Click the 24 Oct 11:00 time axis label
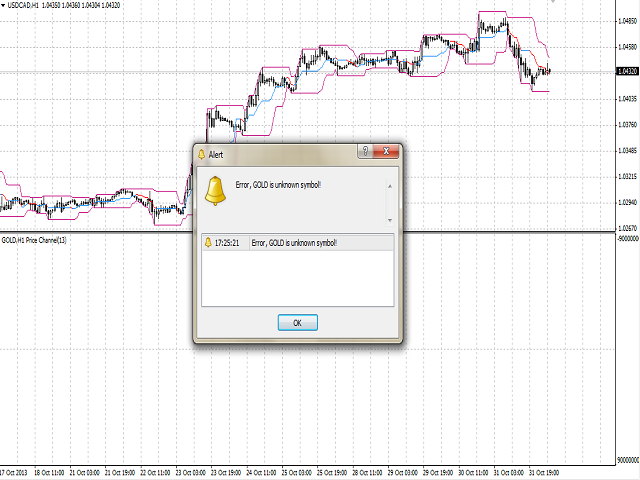The height and width of the screenshot is (480, 640). tap(261, 473)
